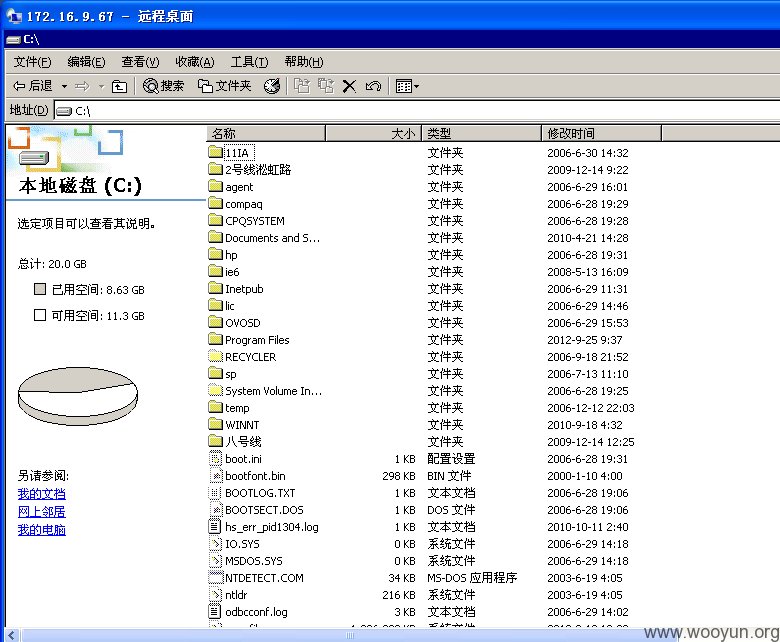Click the 名称 column header
Viewport: 780px width, 642px height.
pyautogui.click(x=266, y=133)
